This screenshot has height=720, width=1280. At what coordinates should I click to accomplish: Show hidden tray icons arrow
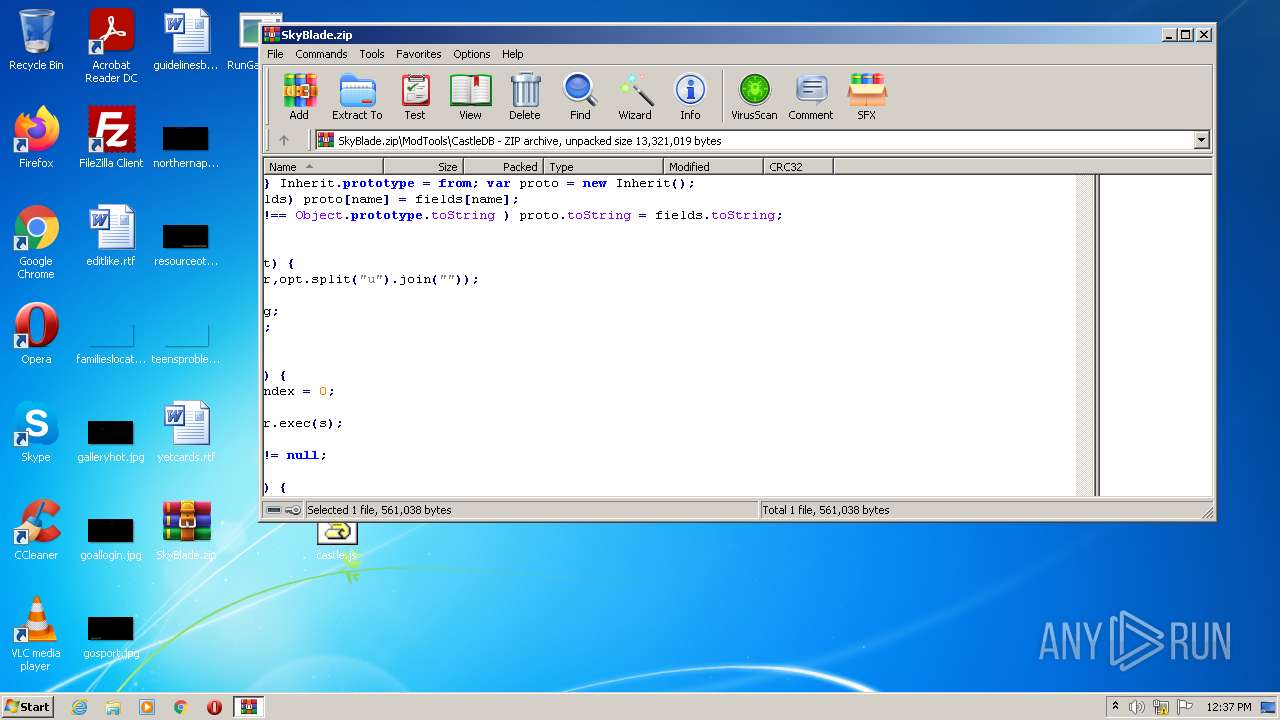click(1115, 707)
